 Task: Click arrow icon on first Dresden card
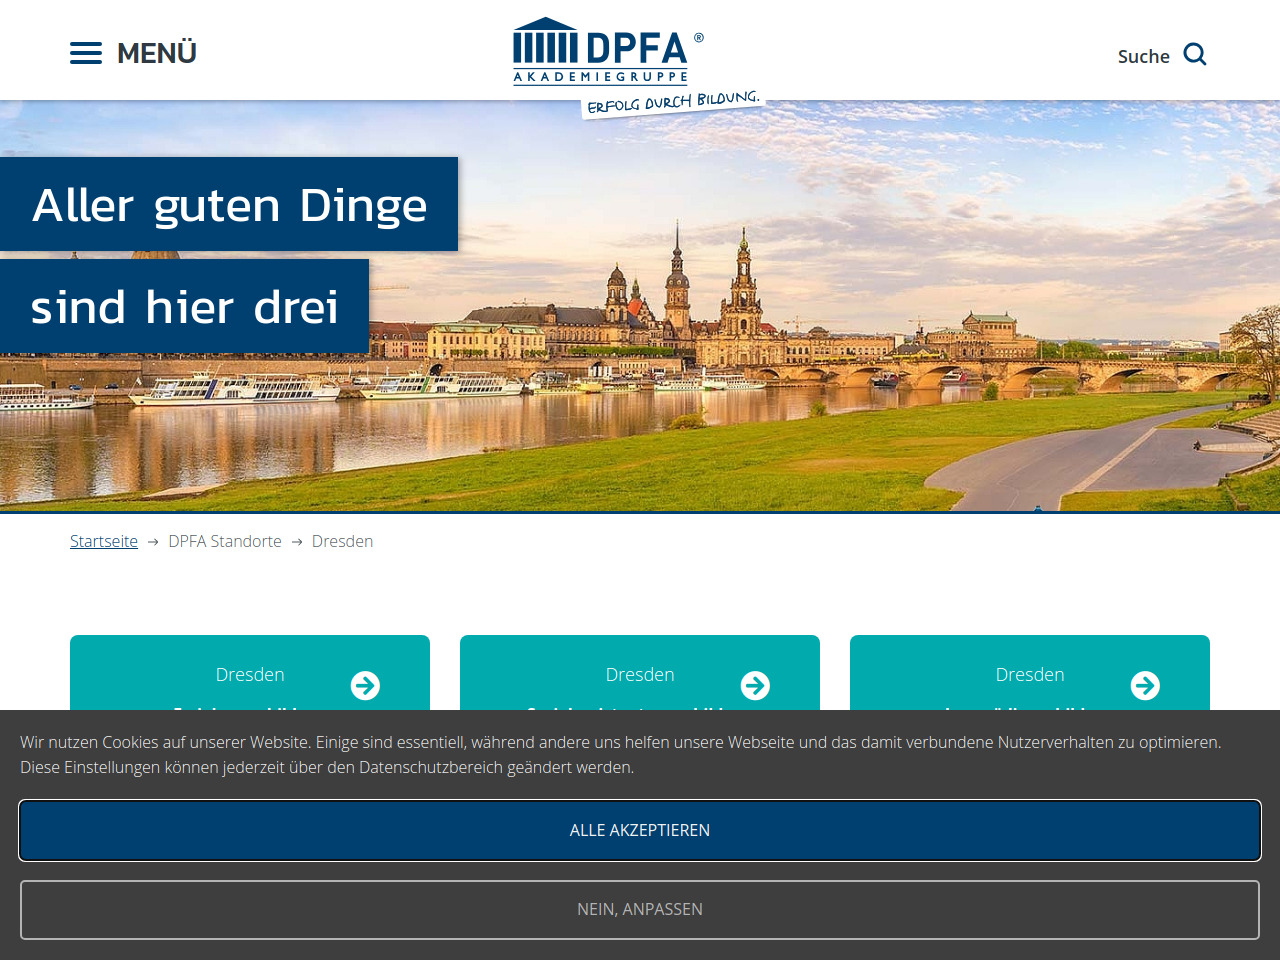(365, 685)
